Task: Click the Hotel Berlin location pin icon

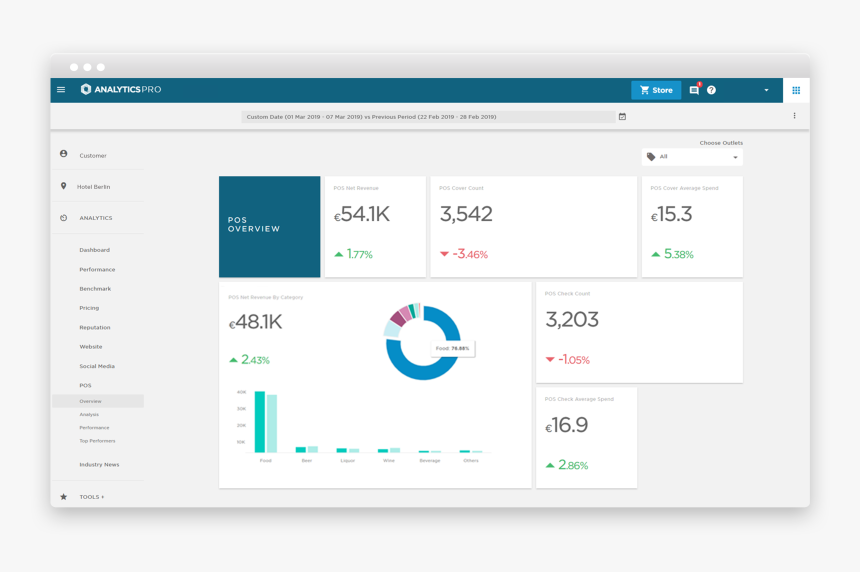Action: click(64, 186)
